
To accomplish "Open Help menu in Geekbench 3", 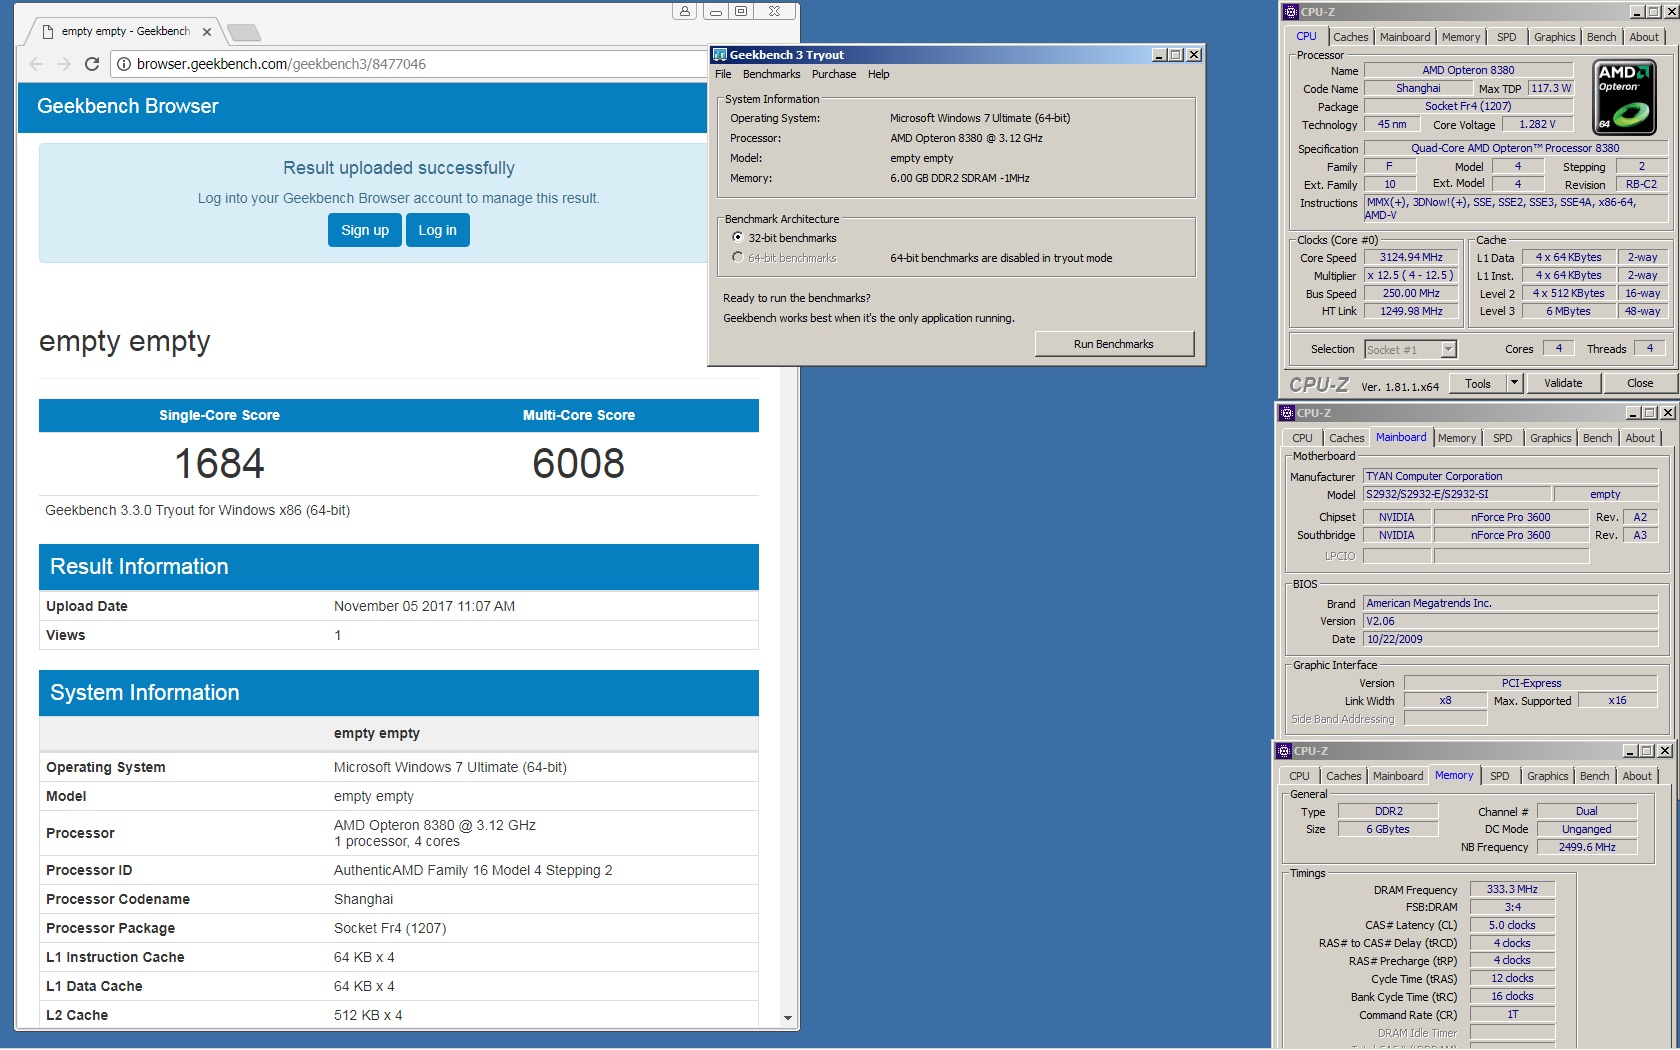I will [x=878, y=74].
